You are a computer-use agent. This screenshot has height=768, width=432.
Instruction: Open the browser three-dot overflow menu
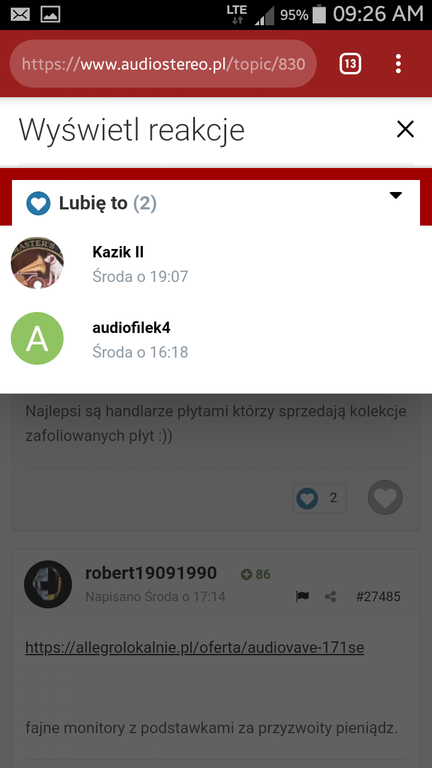click(x=398, y=64)
